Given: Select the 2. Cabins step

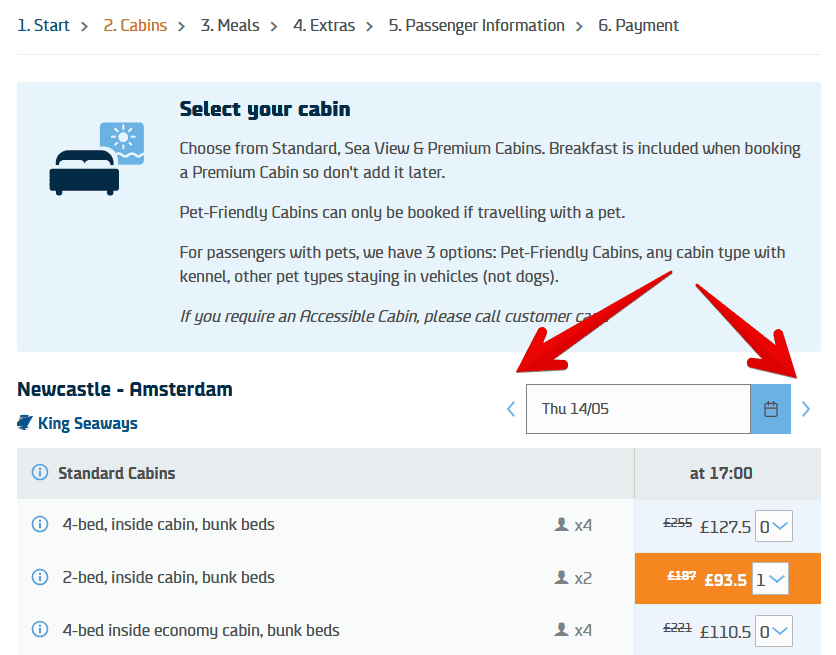Looking at the screenshot, I should (x=135, y=25).
